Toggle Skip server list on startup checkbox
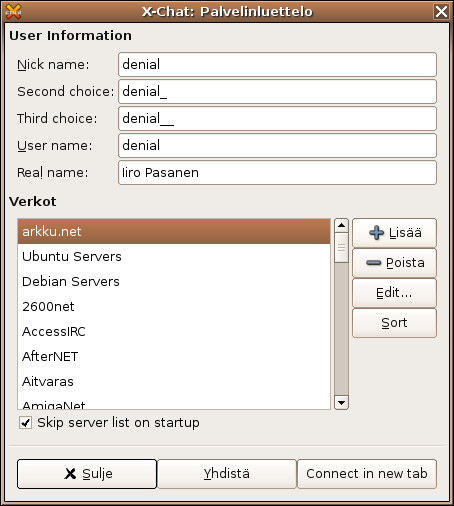 (x=25, y=423)
